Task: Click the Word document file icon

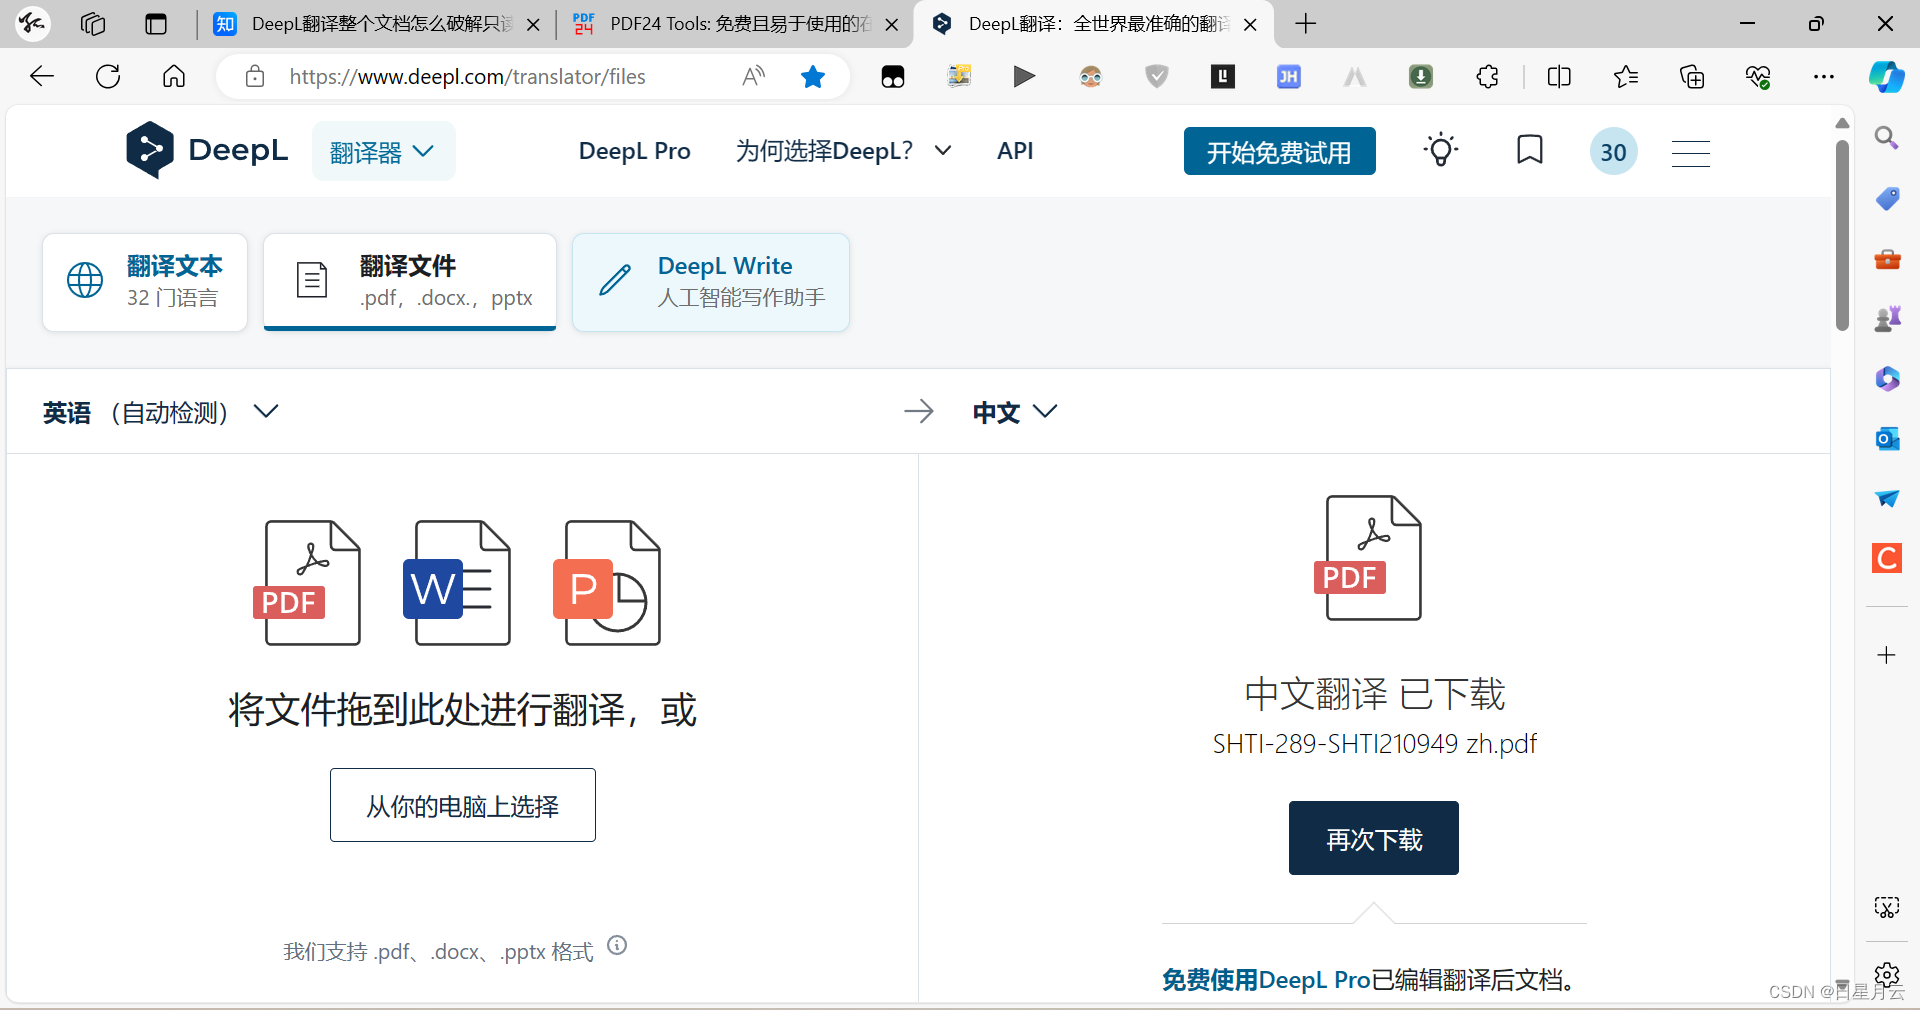Action: click(x=457, y=583)
